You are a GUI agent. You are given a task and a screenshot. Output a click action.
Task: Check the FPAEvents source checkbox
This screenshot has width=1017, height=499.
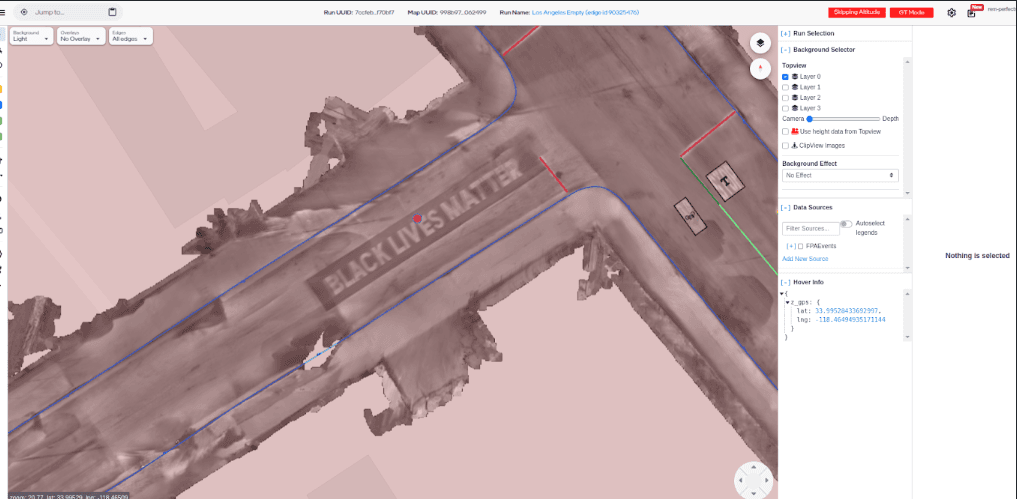tap(800, 246)
